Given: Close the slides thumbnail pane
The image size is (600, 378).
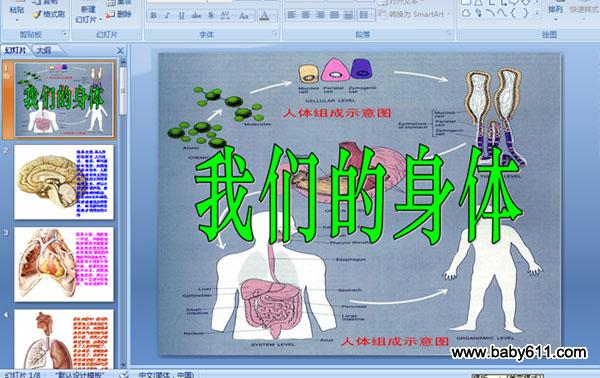Looking at the screenshot, I should click(x=121, y=50).
